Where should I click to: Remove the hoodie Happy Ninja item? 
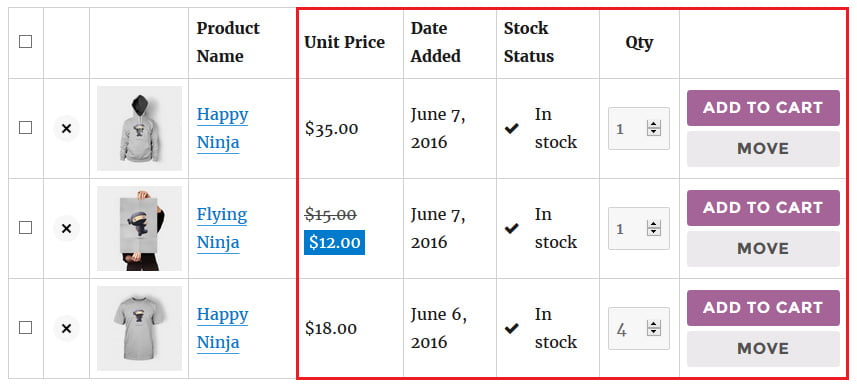66,128
